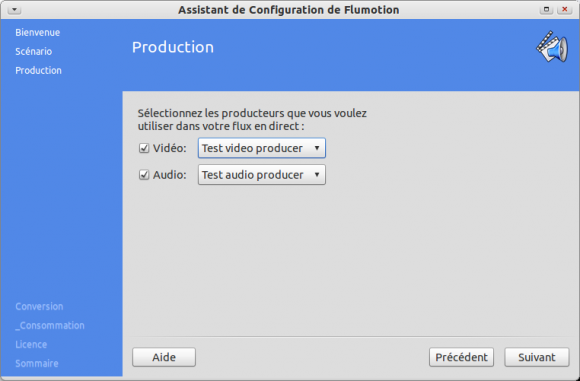The width and height of the screenshot is (580, 381).
Task: Open the Test audio producer dropdown
Action: click(262, 175)
